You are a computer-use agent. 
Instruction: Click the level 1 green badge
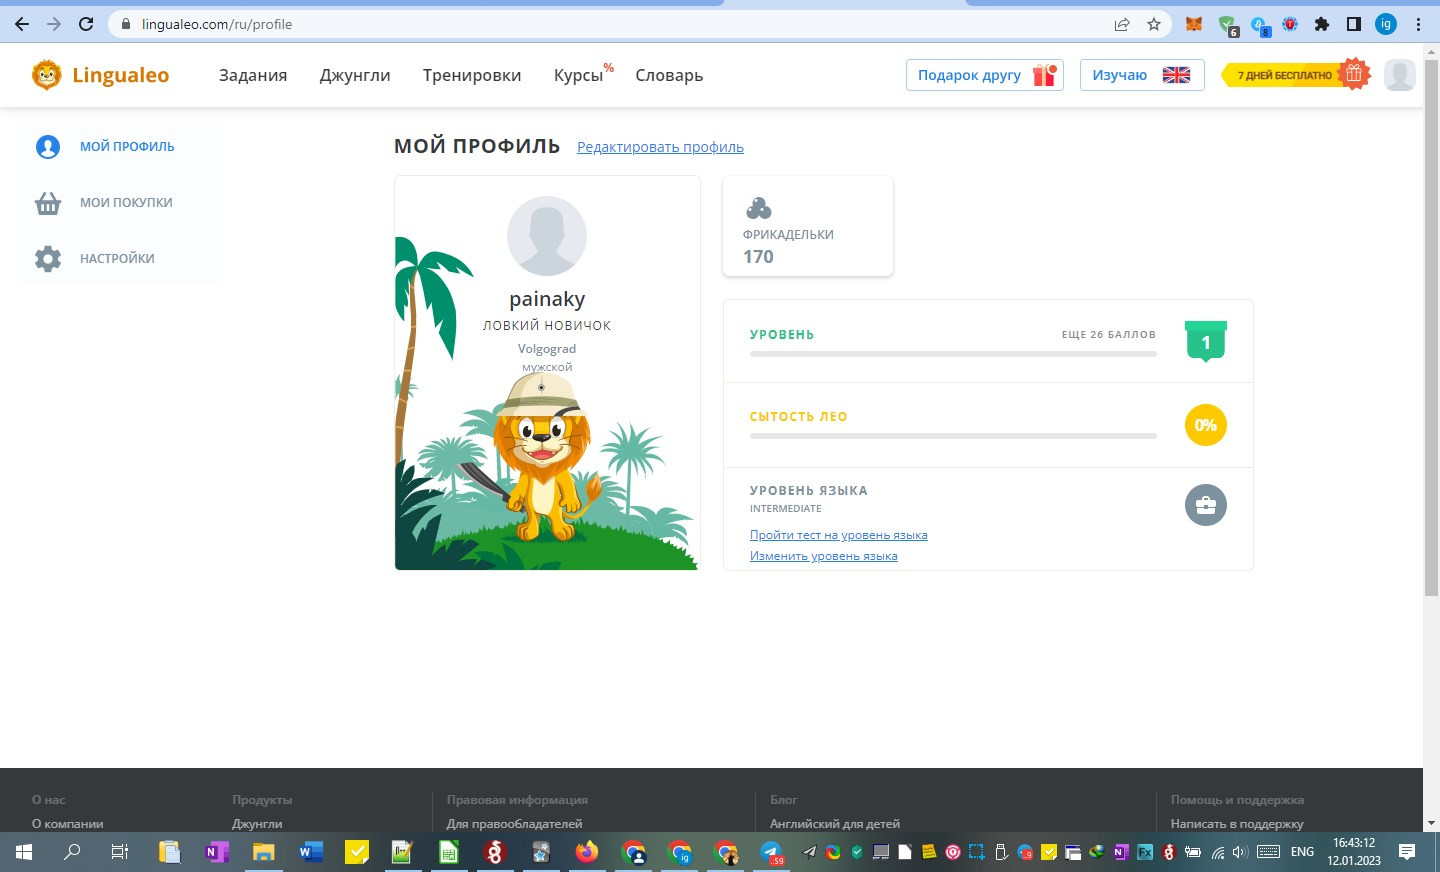click(x=1206, y=341)
